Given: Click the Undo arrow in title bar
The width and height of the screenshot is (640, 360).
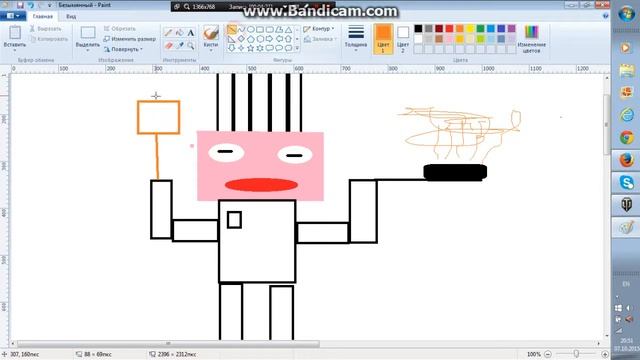Looking at the screenshot, I should (x=31, y=5).
